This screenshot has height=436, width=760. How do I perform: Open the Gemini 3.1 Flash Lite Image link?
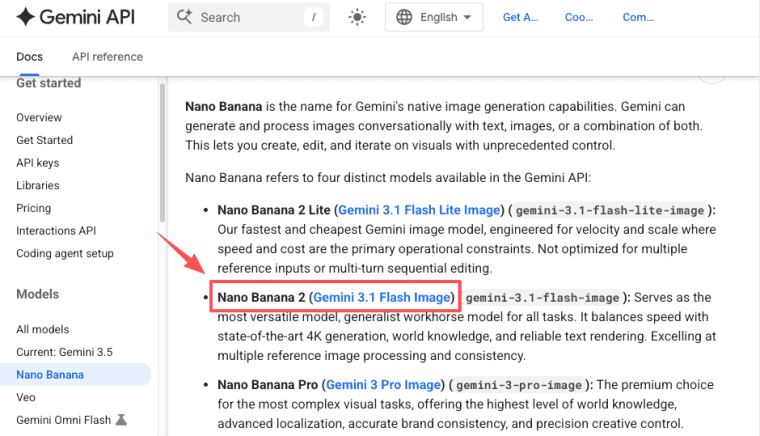pyautogui.click(x=419, y=210)
